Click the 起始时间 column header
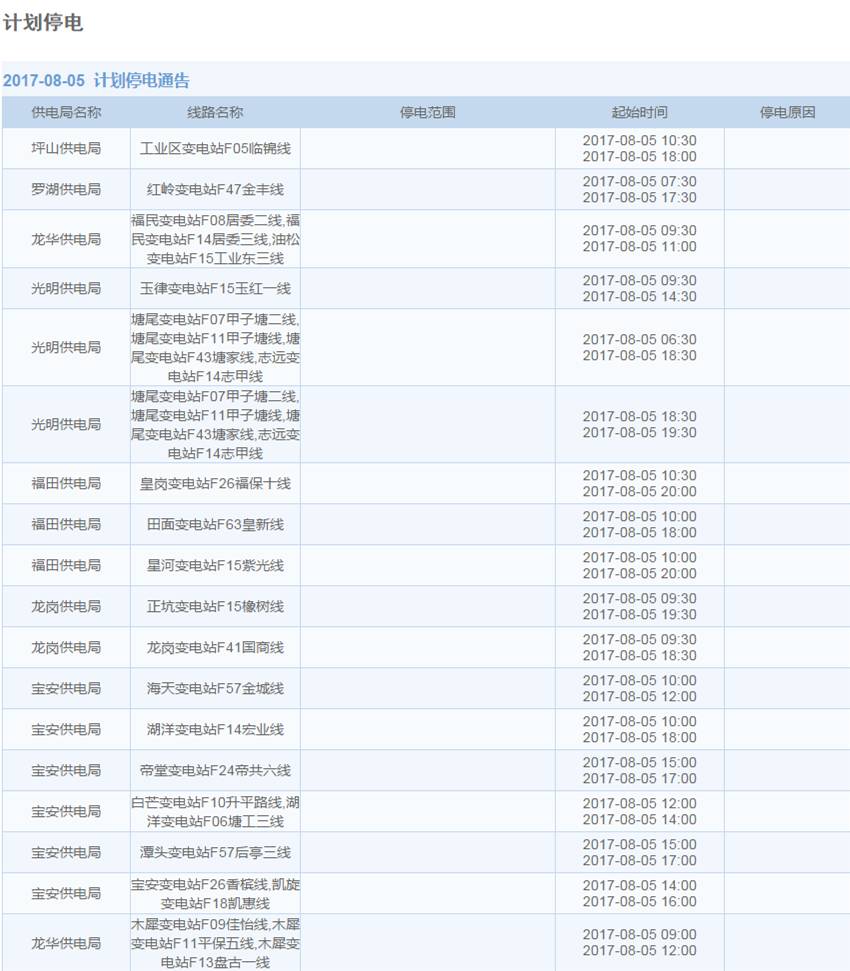Viewport: 850px width, 971px height. point(640,112)
